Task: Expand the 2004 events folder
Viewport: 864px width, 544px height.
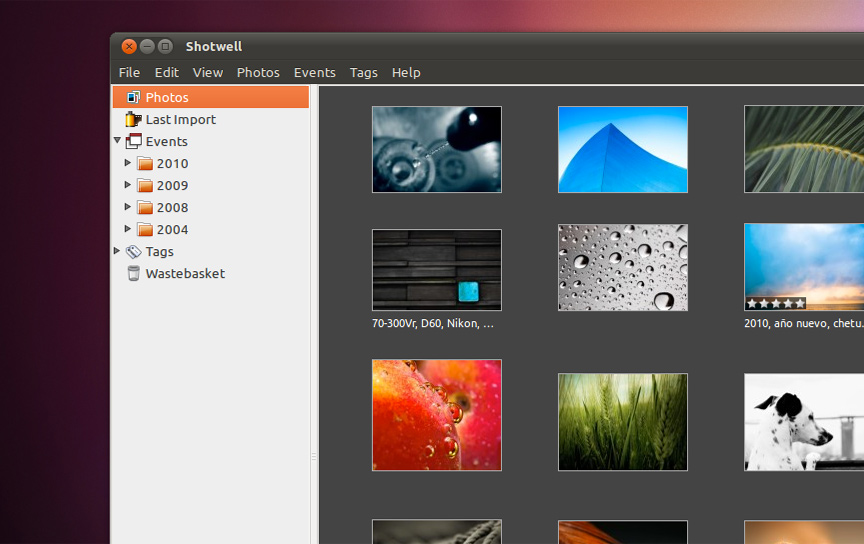Action: [x=128, y=228]
